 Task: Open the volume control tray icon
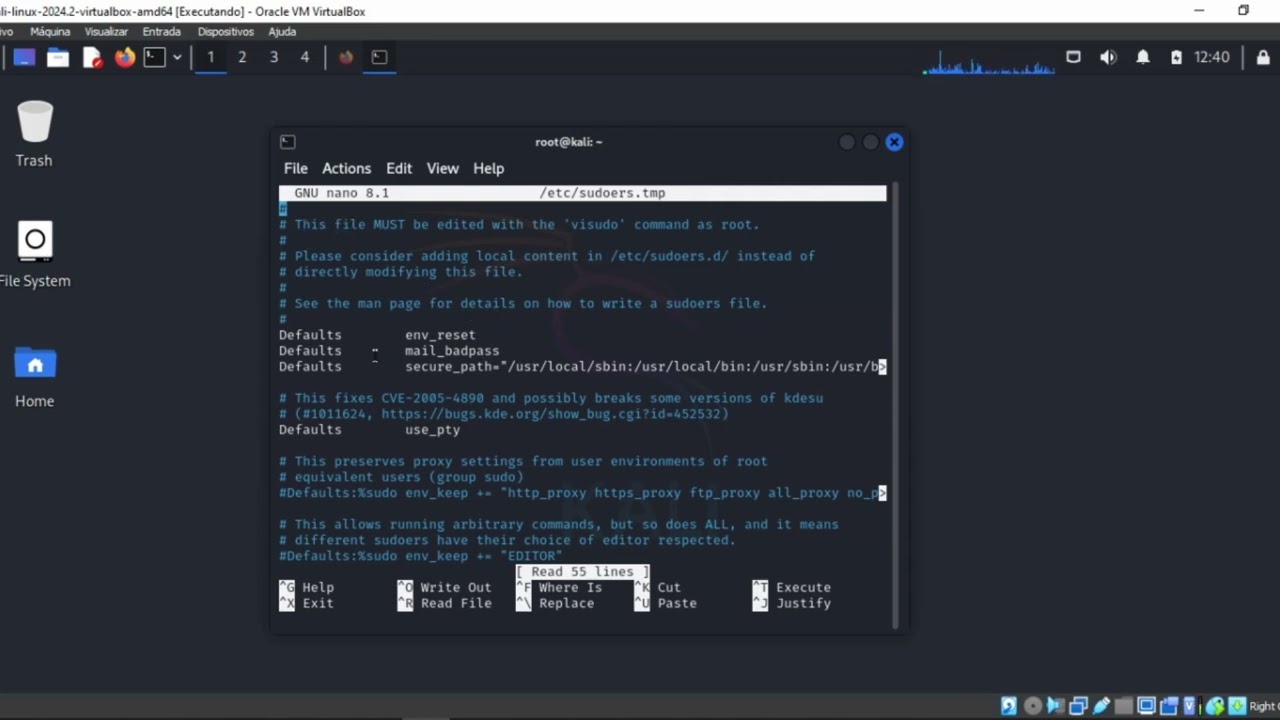point(1108,57)
